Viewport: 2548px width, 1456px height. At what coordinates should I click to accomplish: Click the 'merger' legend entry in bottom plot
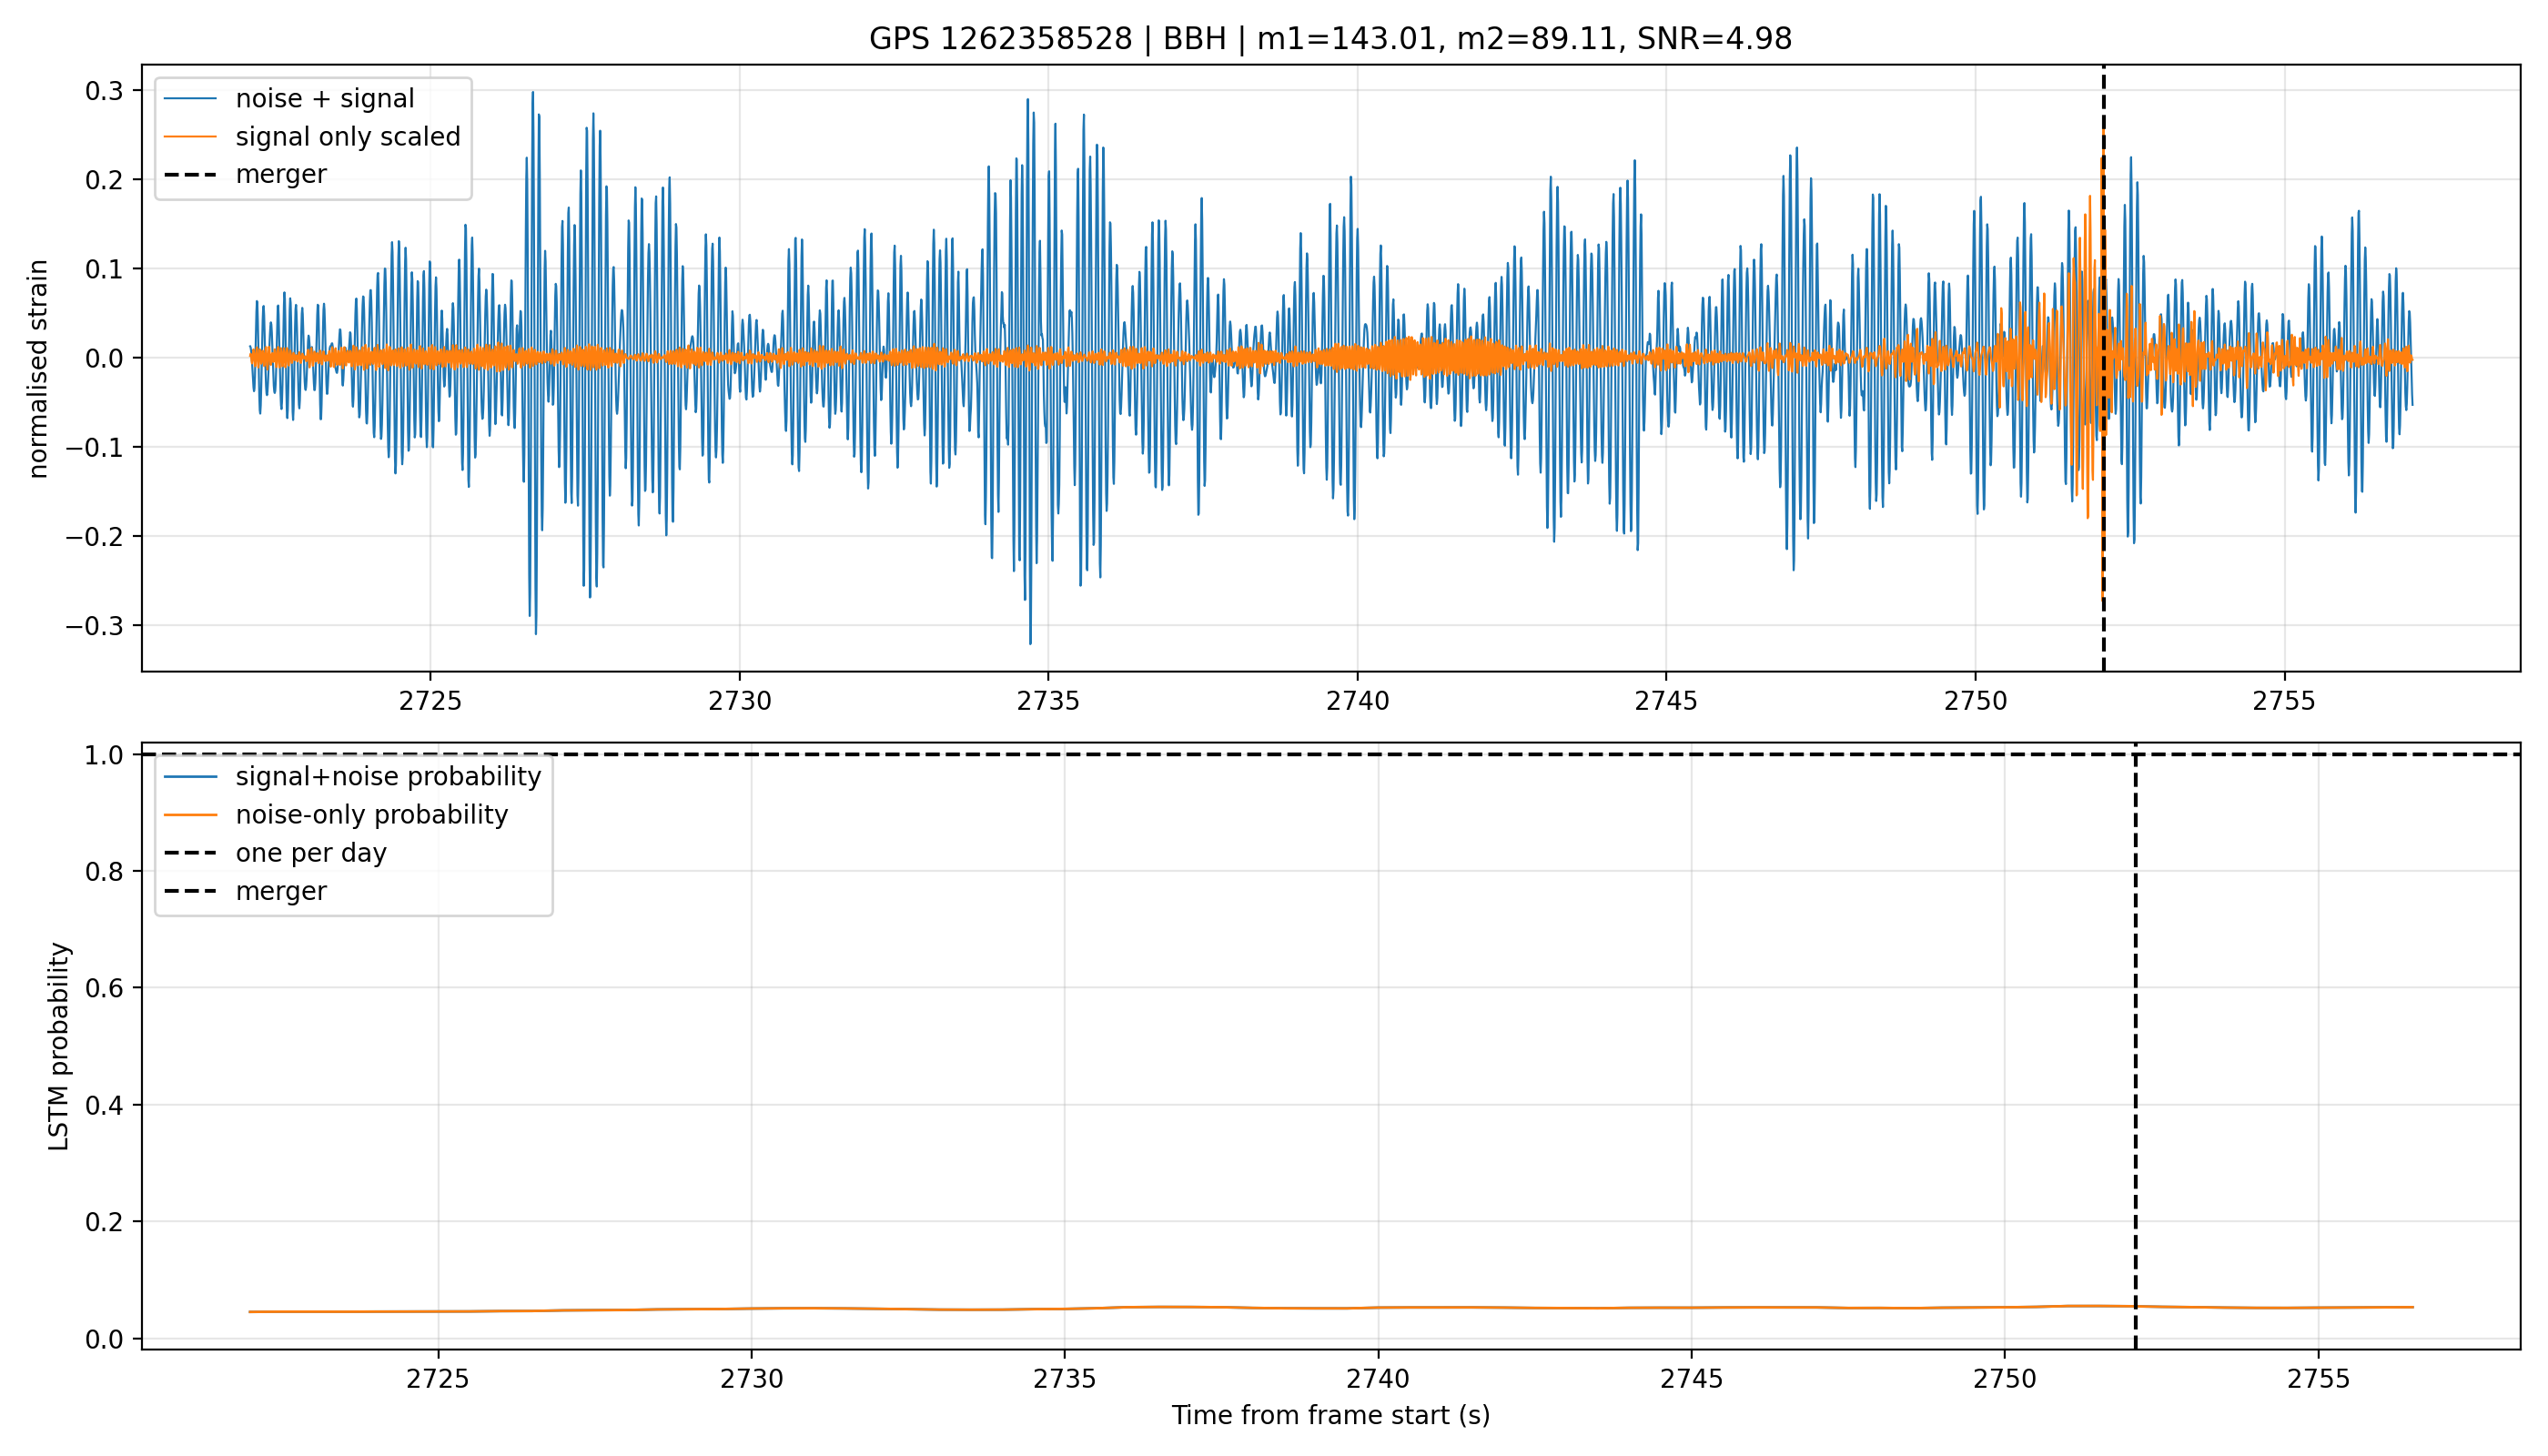(281, 891)
